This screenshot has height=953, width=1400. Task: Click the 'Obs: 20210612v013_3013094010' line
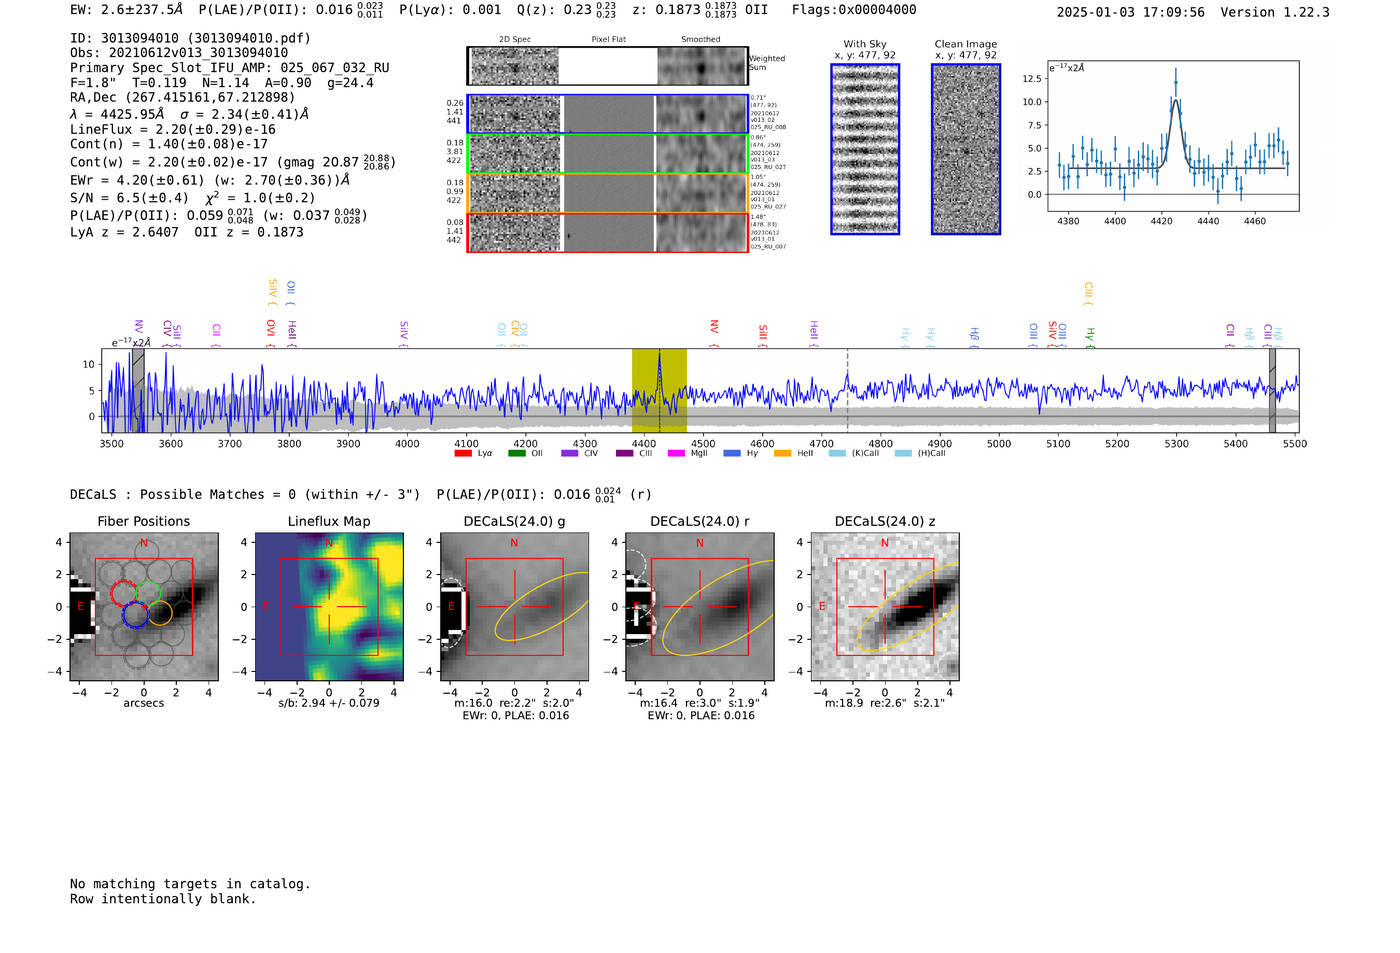point(179,53)
